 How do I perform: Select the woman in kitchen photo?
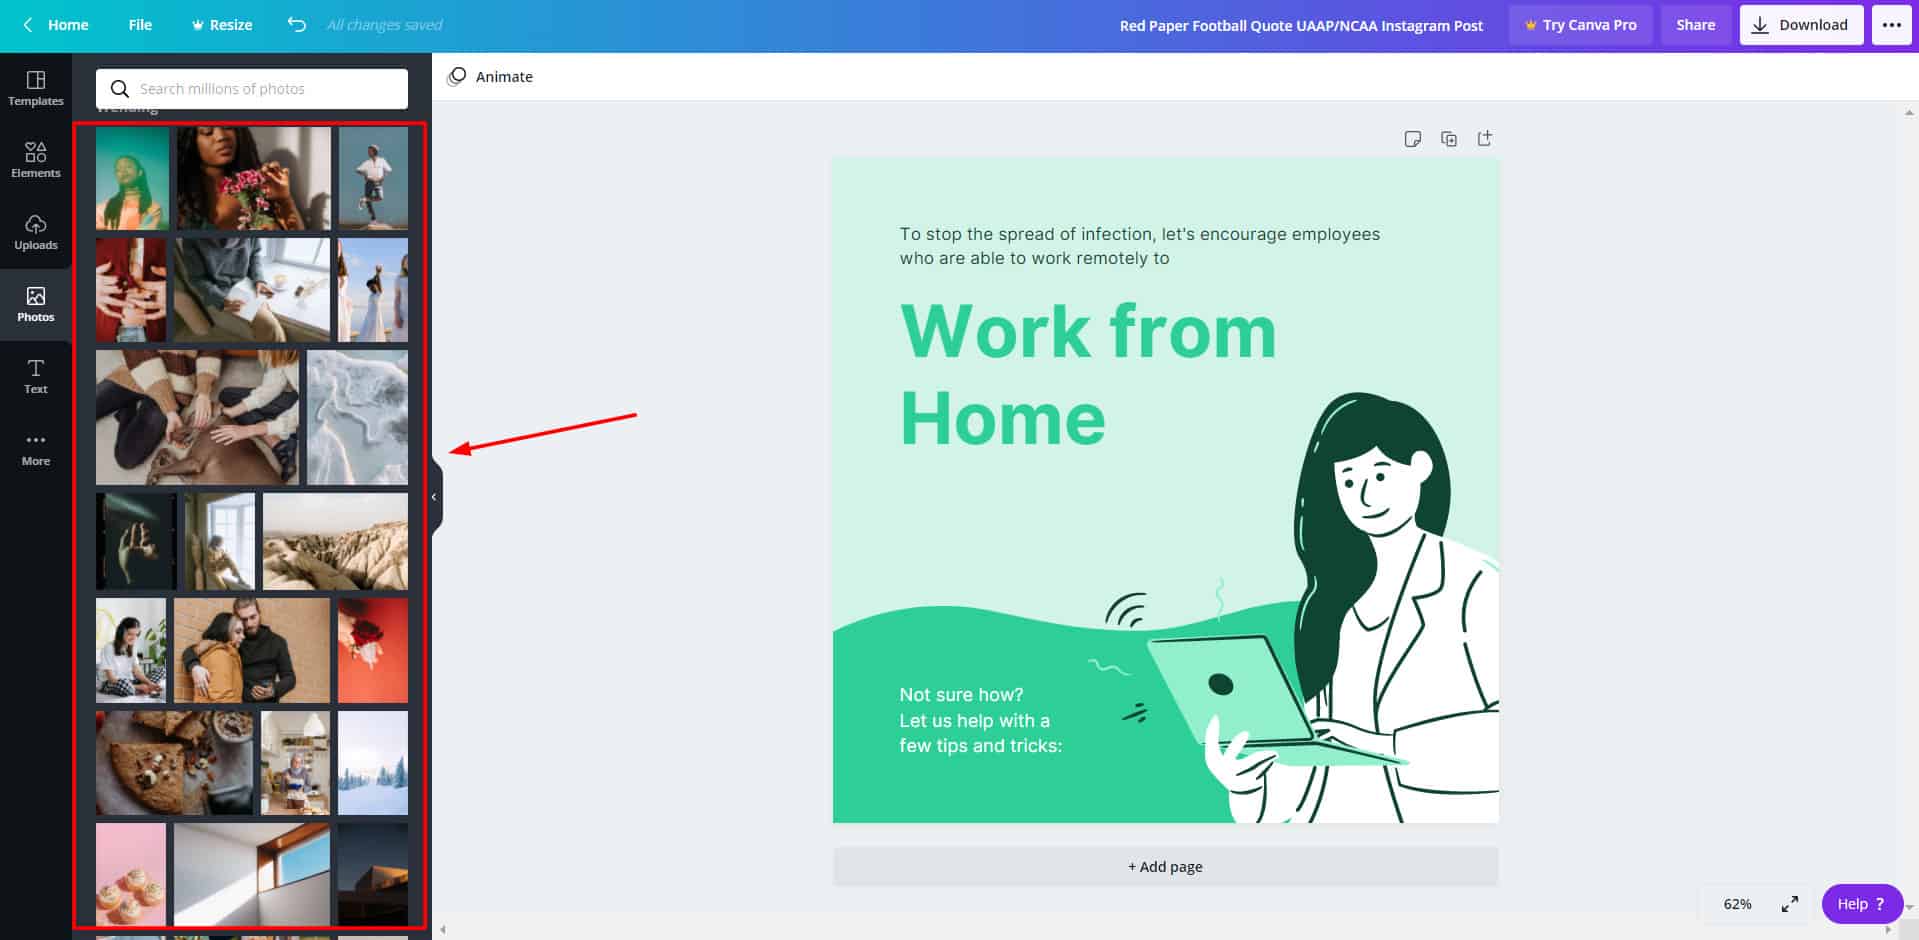[x=295, y=763]
